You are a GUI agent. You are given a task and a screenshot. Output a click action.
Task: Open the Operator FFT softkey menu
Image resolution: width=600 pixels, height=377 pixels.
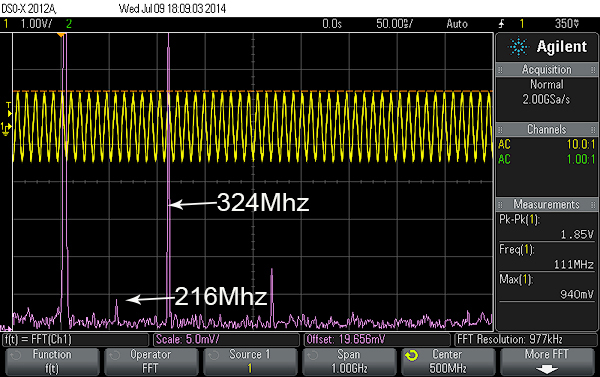click(x=151, y=362)
